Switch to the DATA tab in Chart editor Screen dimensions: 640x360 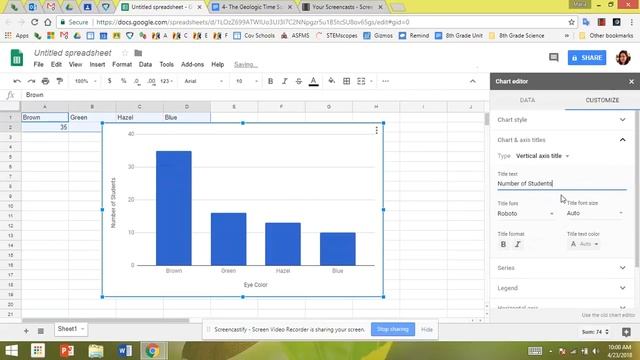click(x=527, y=100)
